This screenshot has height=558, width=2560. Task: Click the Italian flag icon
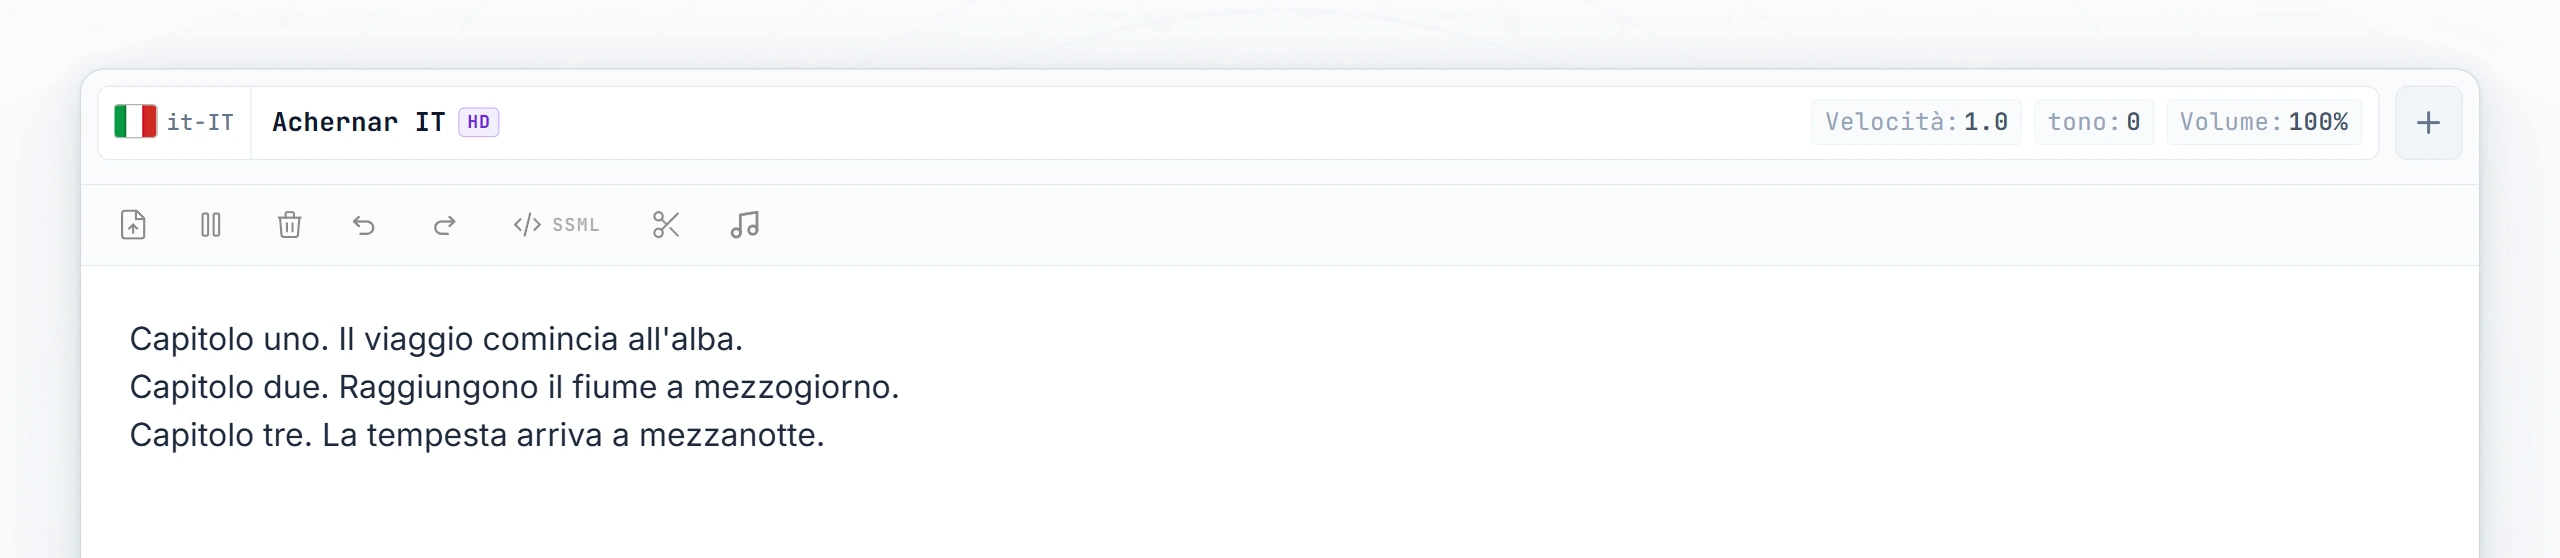135,122
